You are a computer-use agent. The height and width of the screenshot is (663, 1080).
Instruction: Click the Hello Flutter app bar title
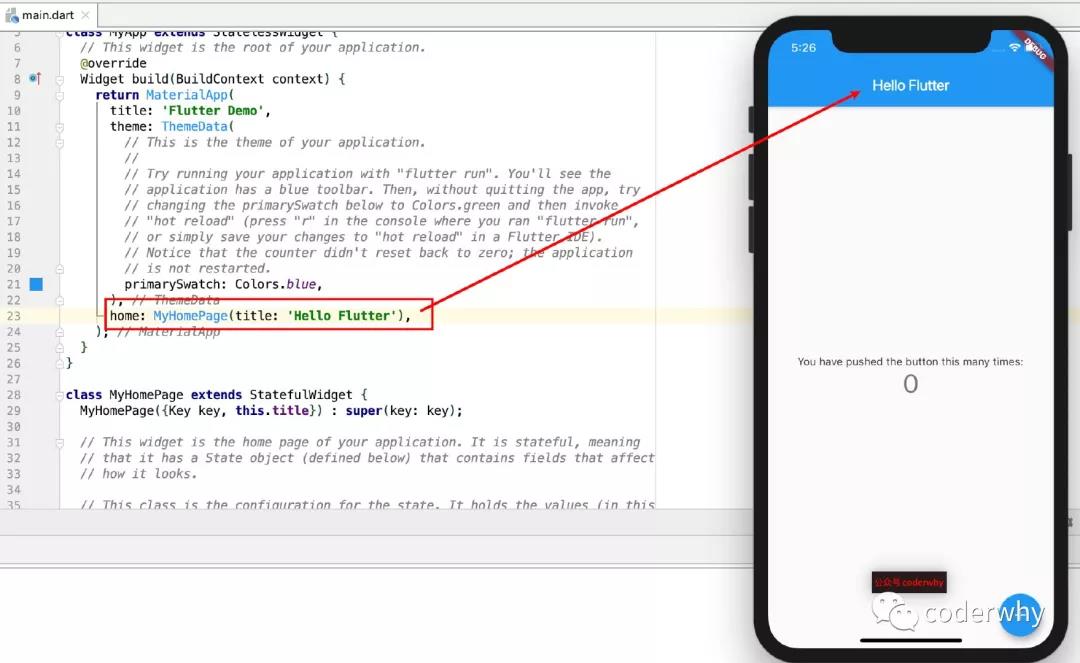(x=911, y=85)
